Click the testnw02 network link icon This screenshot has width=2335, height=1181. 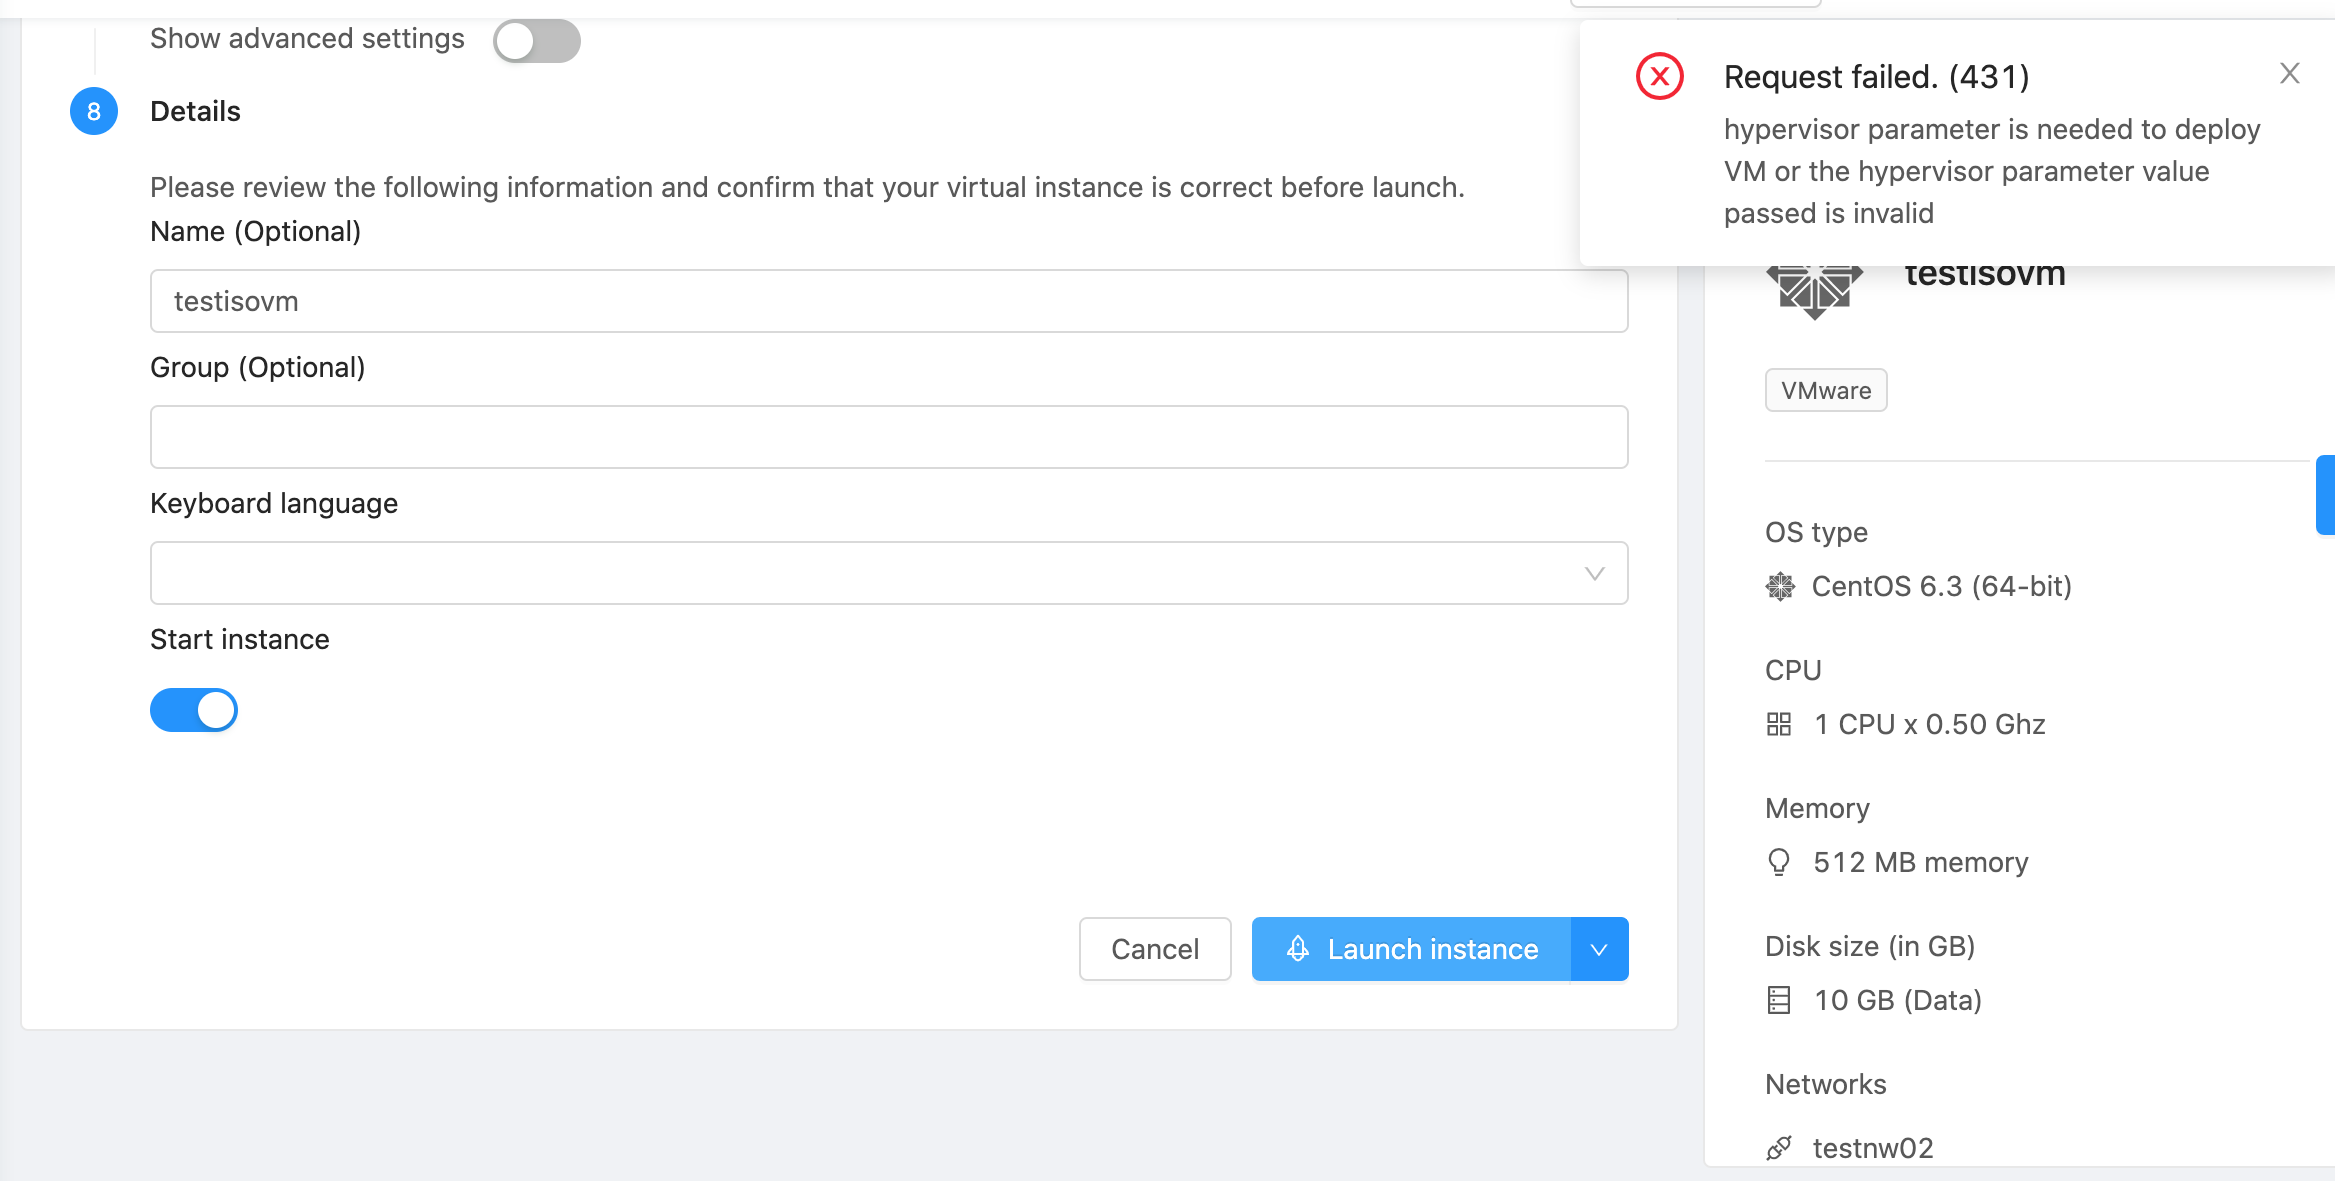pos(1779,1148)
